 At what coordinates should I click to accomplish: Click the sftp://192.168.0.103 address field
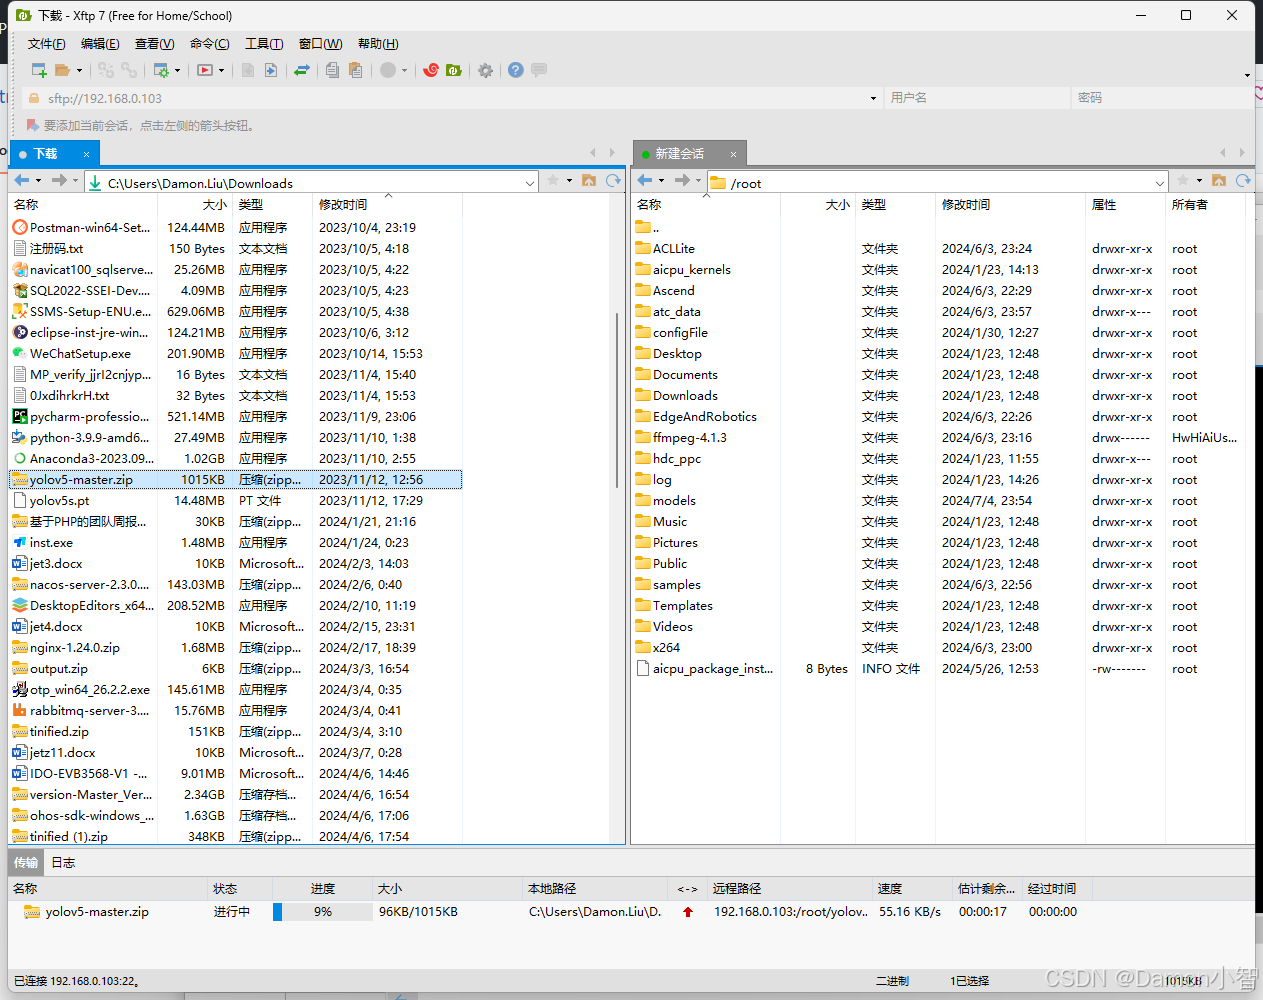coord(454,98)
